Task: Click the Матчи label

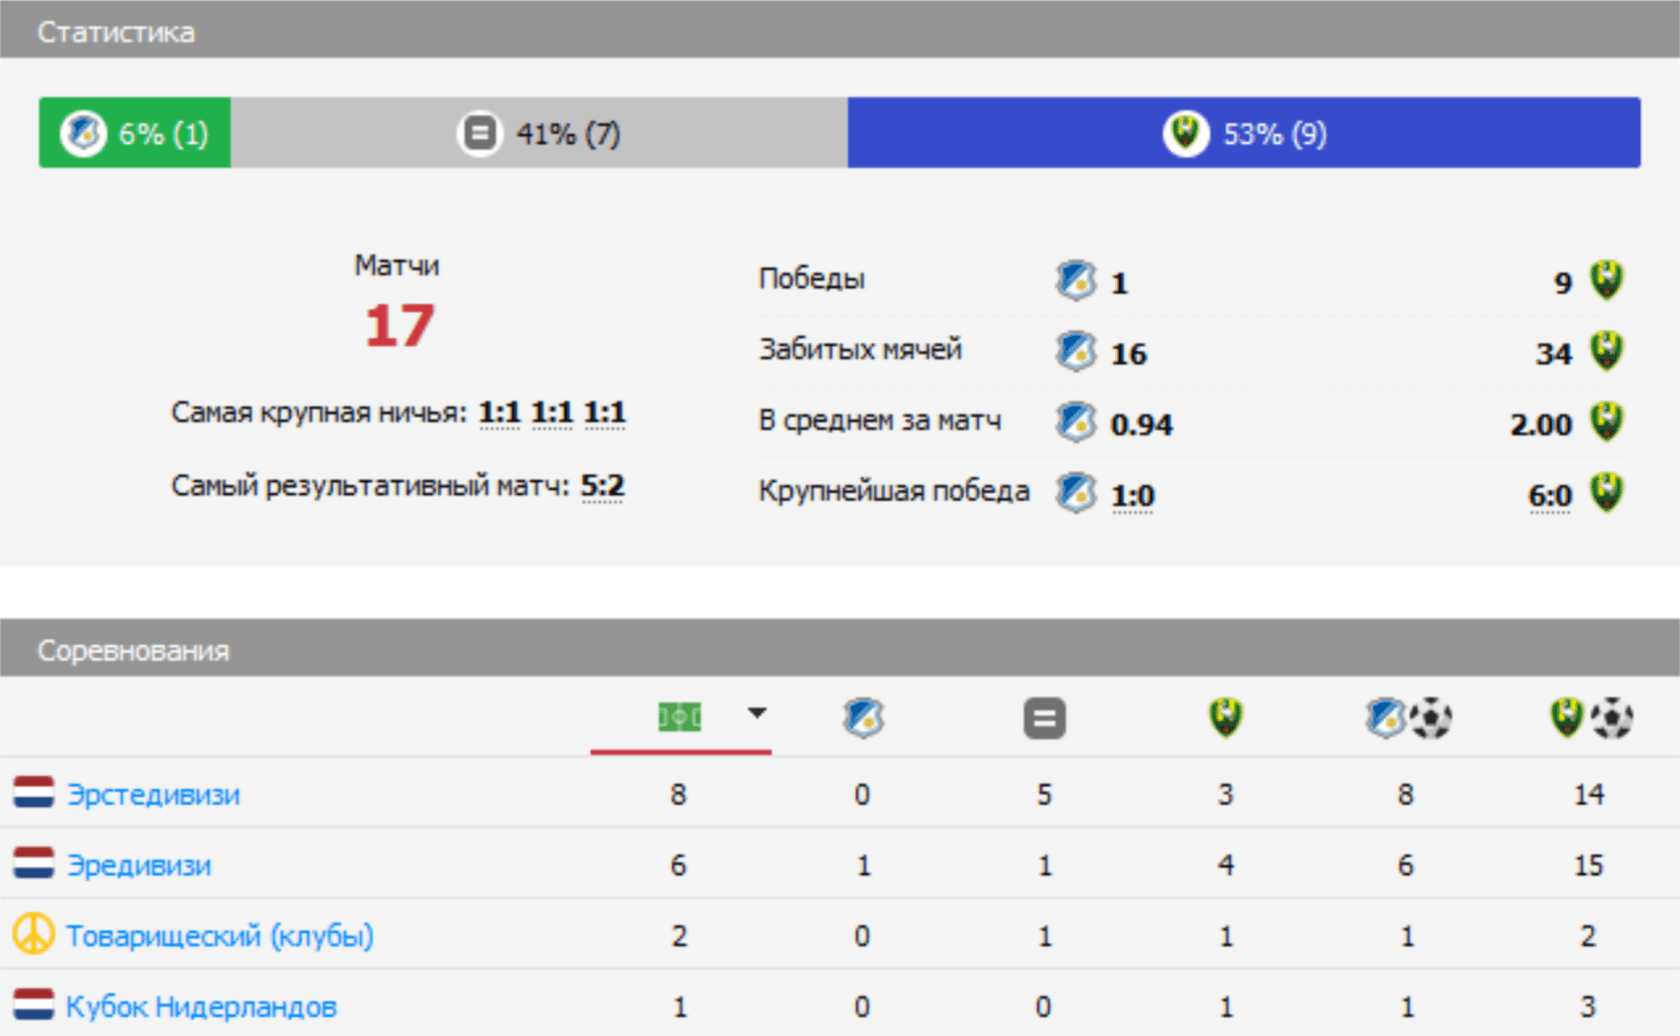Action: click(x=397, y=265)
